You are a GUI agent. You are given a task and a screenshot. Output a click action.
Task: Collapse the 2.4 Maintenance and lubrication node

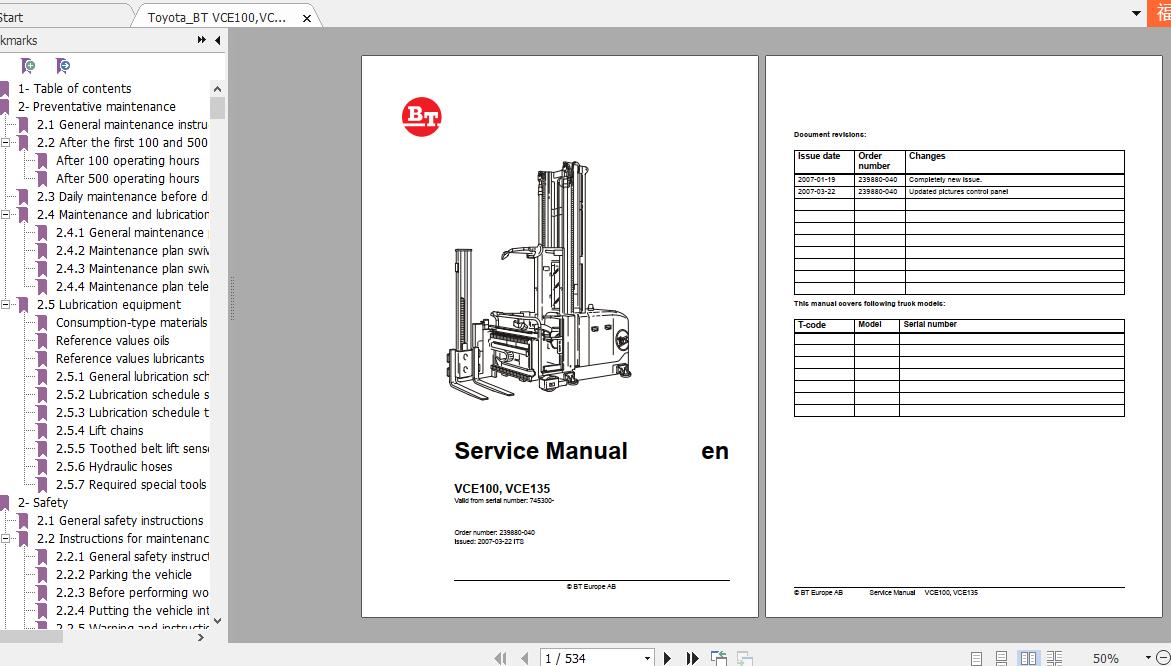point(7,214)
